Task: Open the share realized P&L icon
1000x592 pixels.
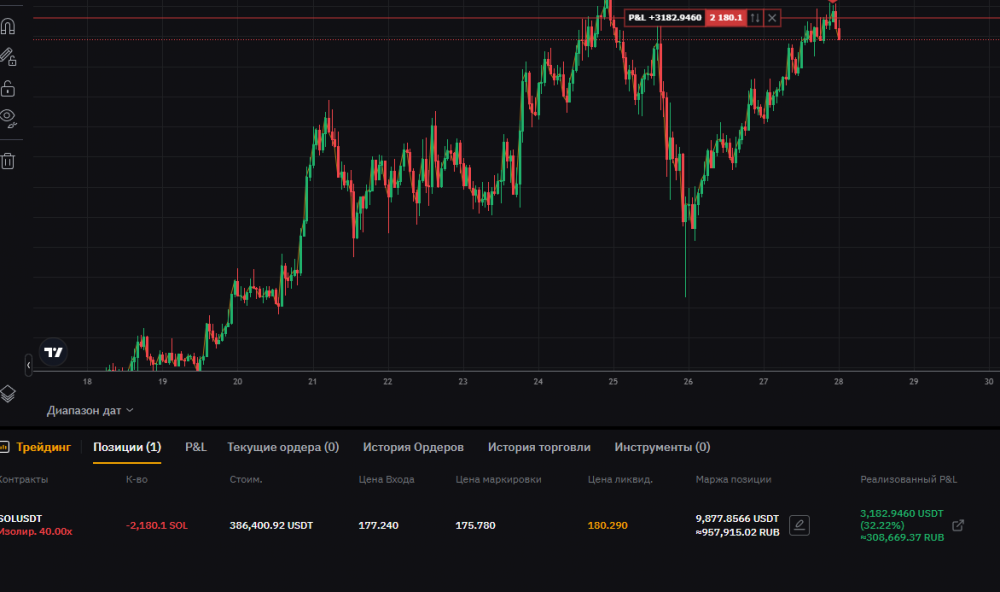Action: (958, 525)
